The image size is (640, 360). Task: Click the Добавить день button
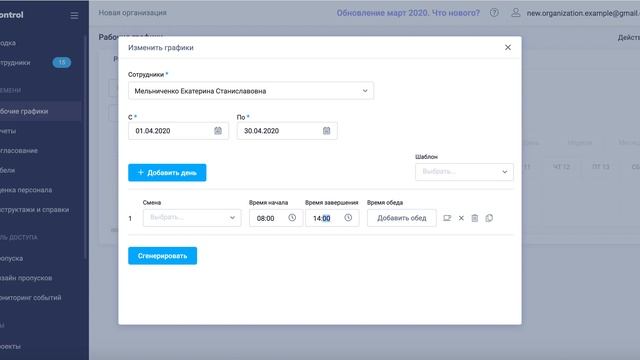tap(167, 173)
